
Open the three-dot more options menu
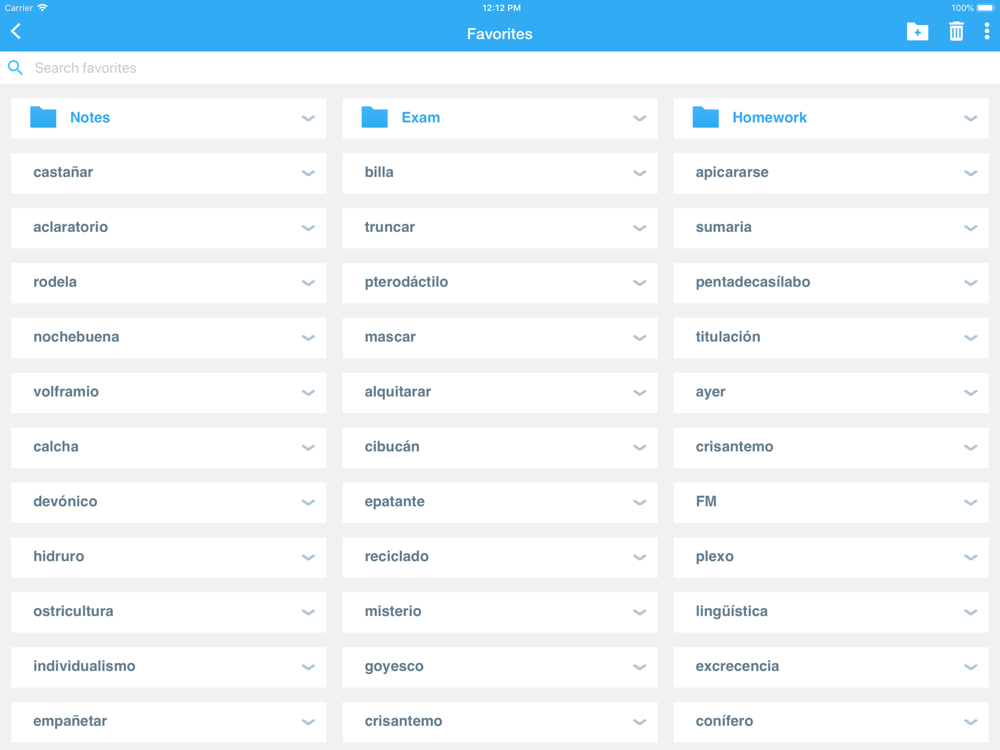[x=986, y=31]
